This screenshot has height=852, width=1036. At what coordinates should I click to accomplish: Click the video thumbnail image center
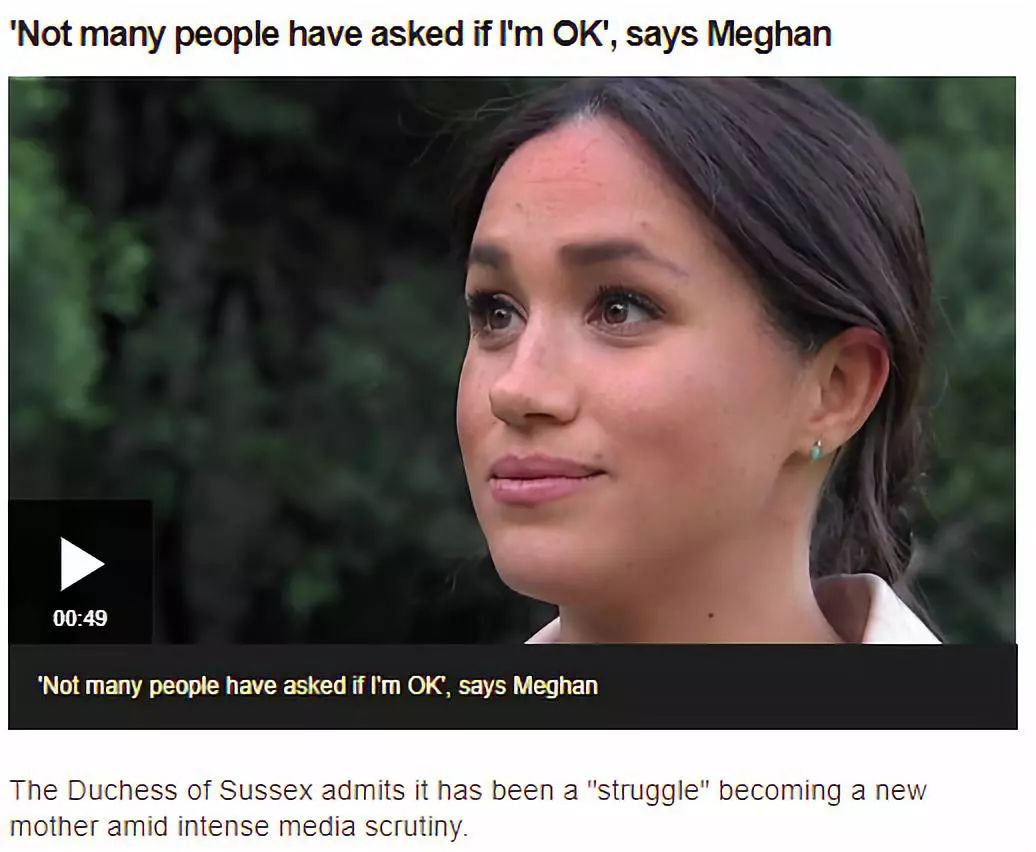(512, 360)
